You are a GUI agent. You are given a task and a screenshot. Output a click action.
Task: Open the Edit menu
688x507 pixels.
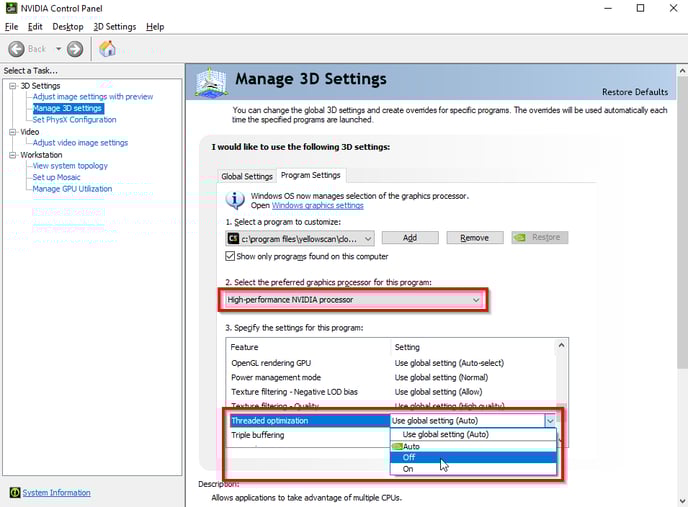click(35, 27)
